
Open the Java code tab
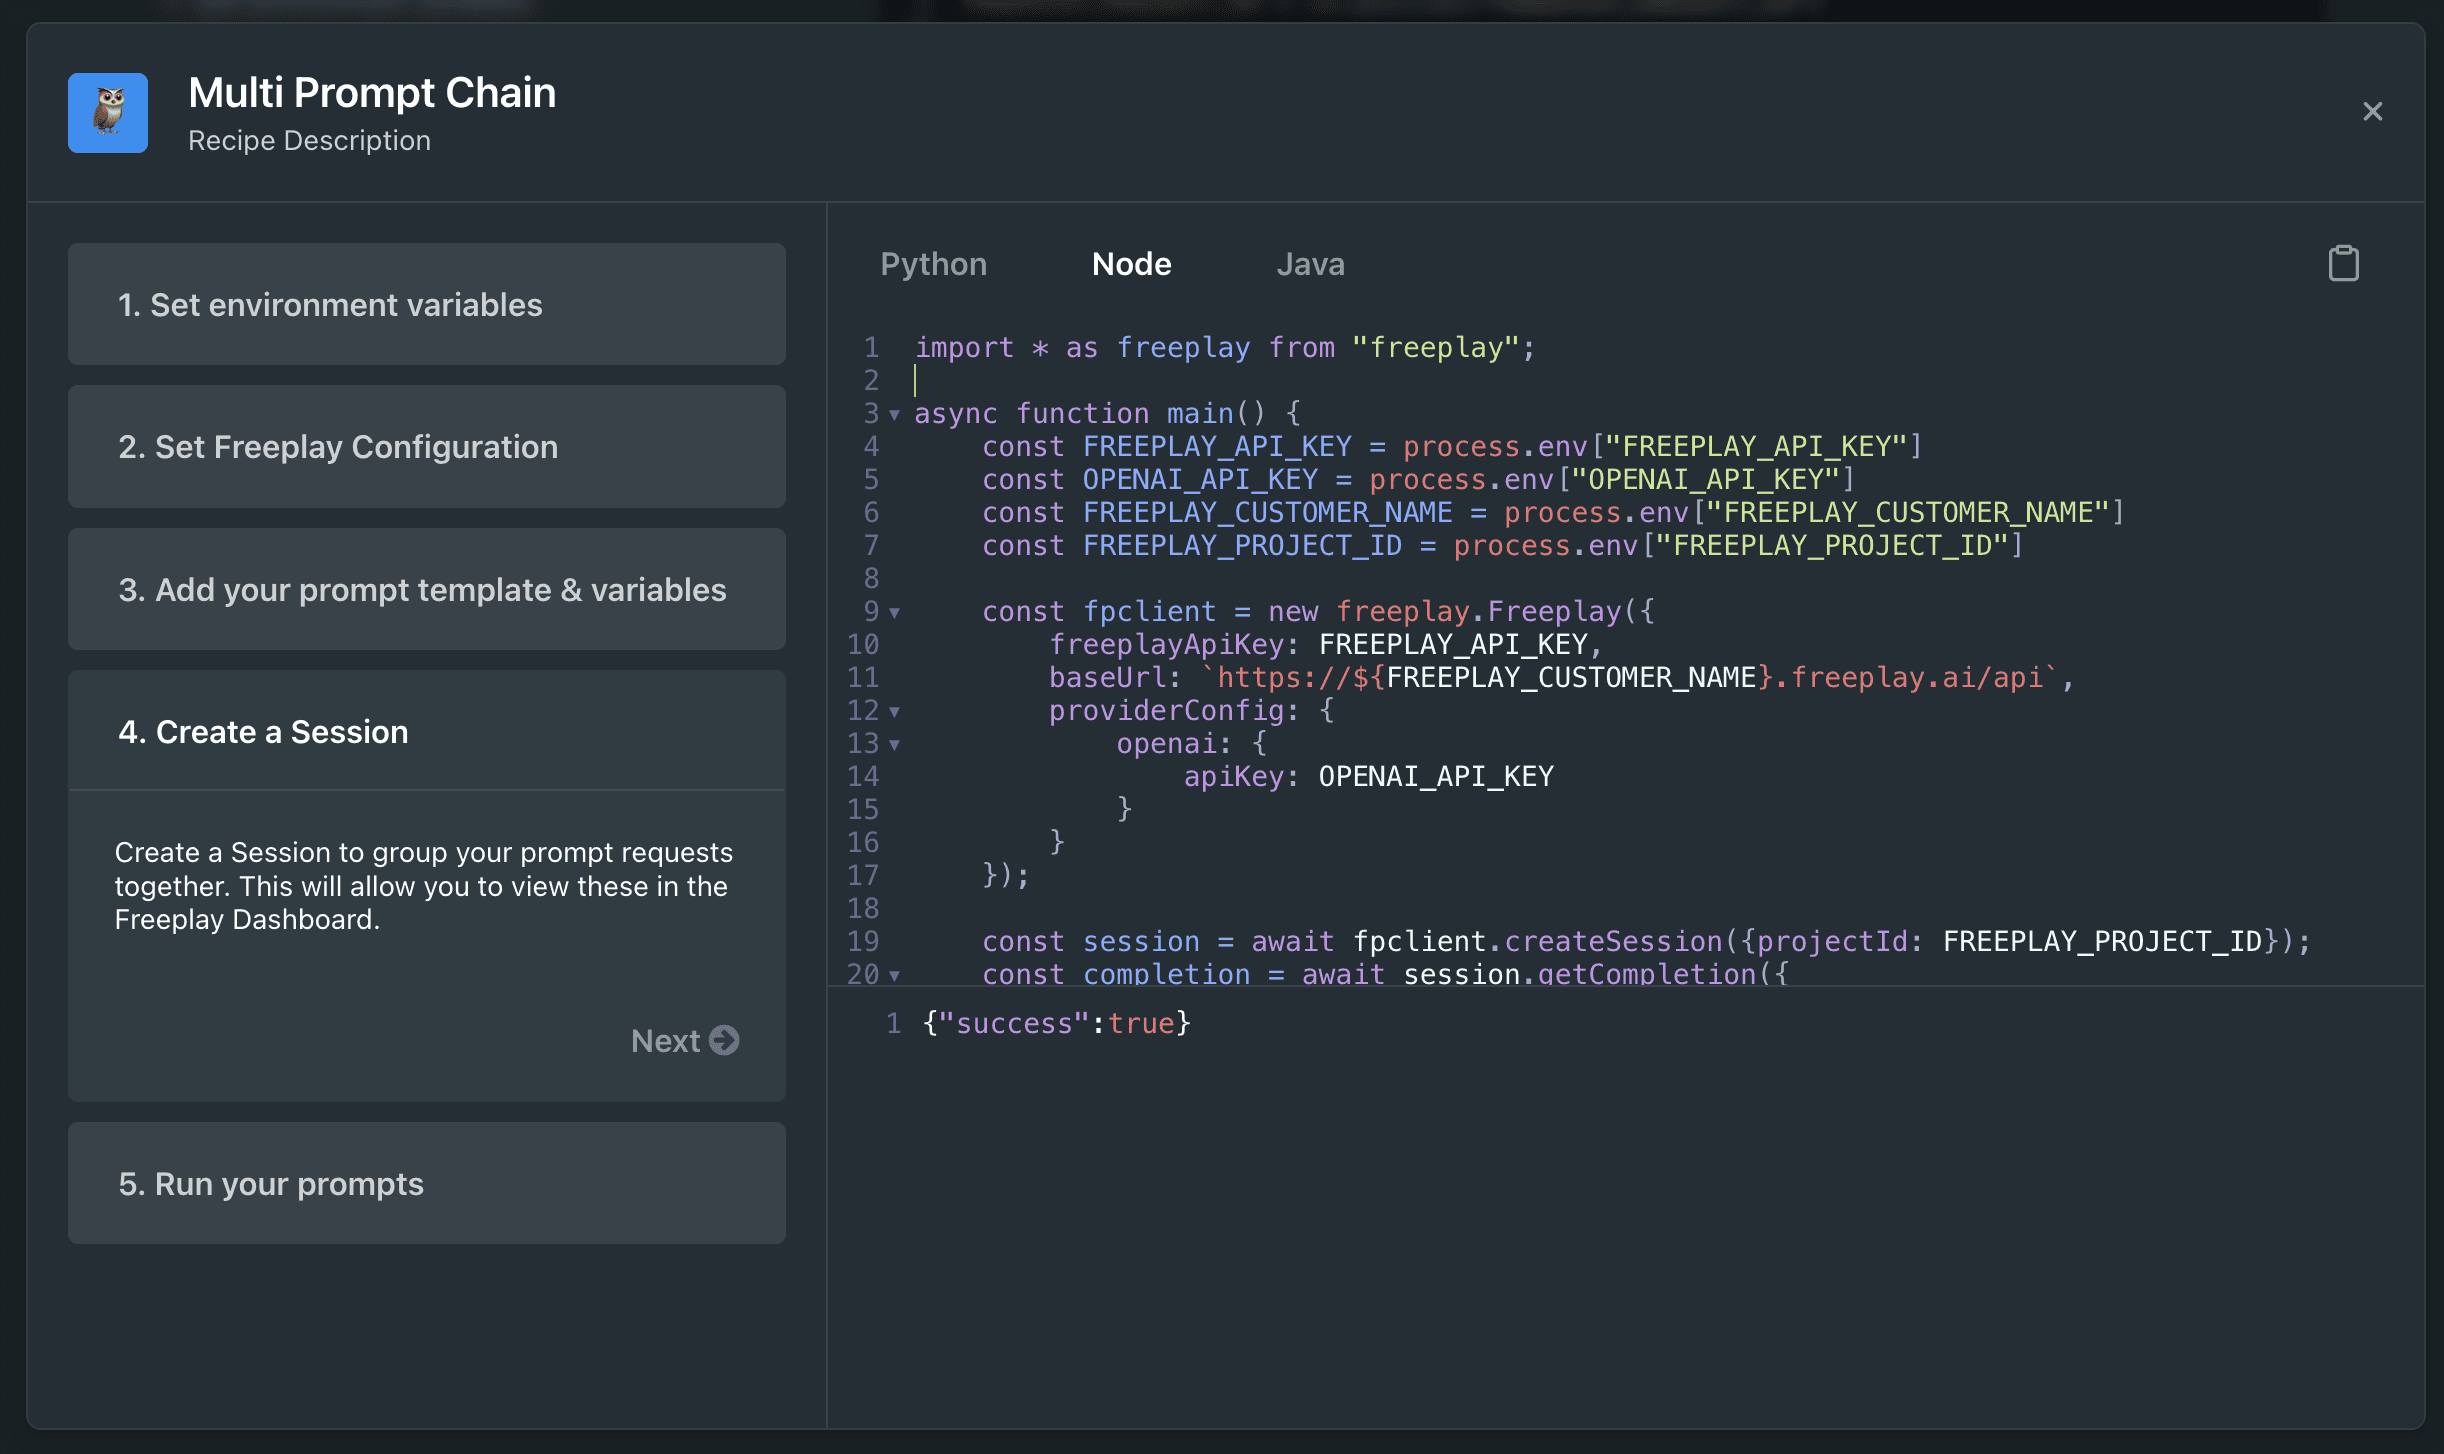tap(1310, 264)
